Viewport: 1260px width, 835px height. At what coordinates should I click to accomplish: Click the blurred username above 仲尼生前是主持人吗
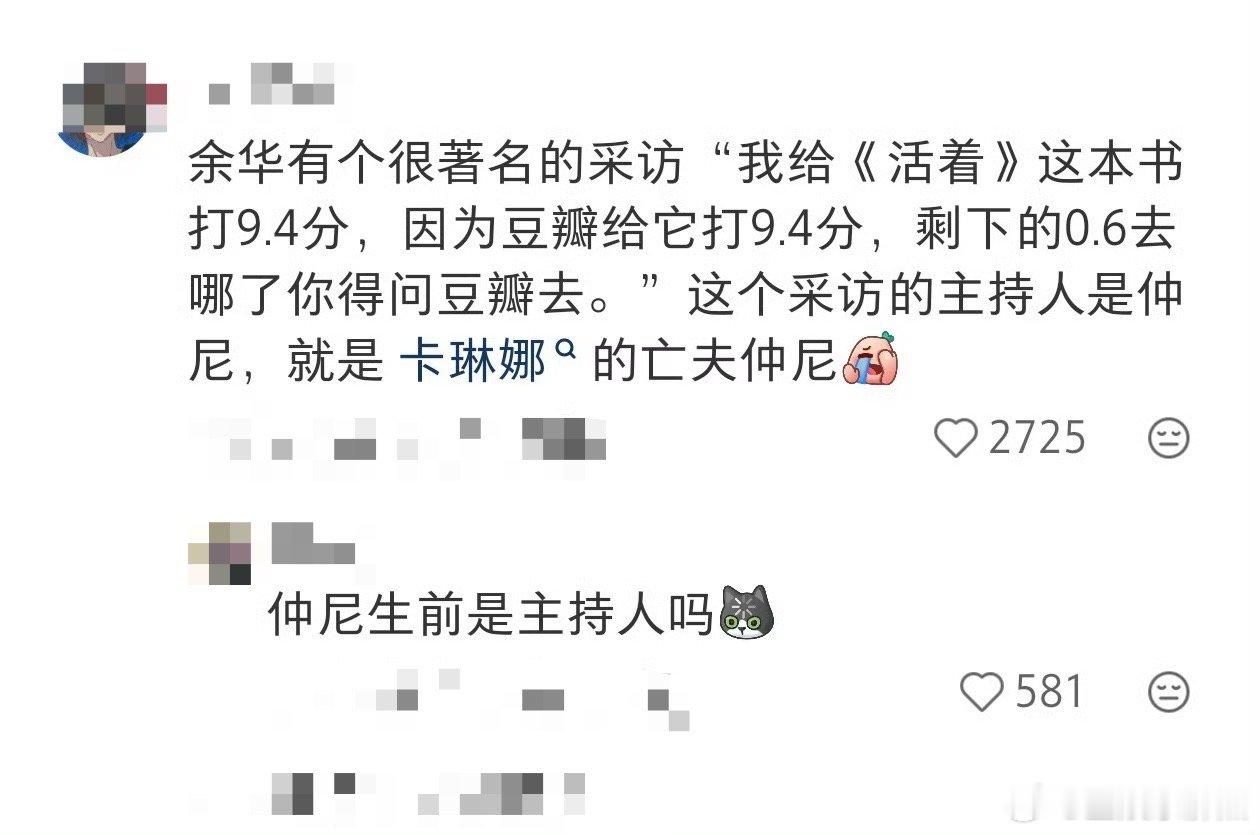tap(313, 545)
